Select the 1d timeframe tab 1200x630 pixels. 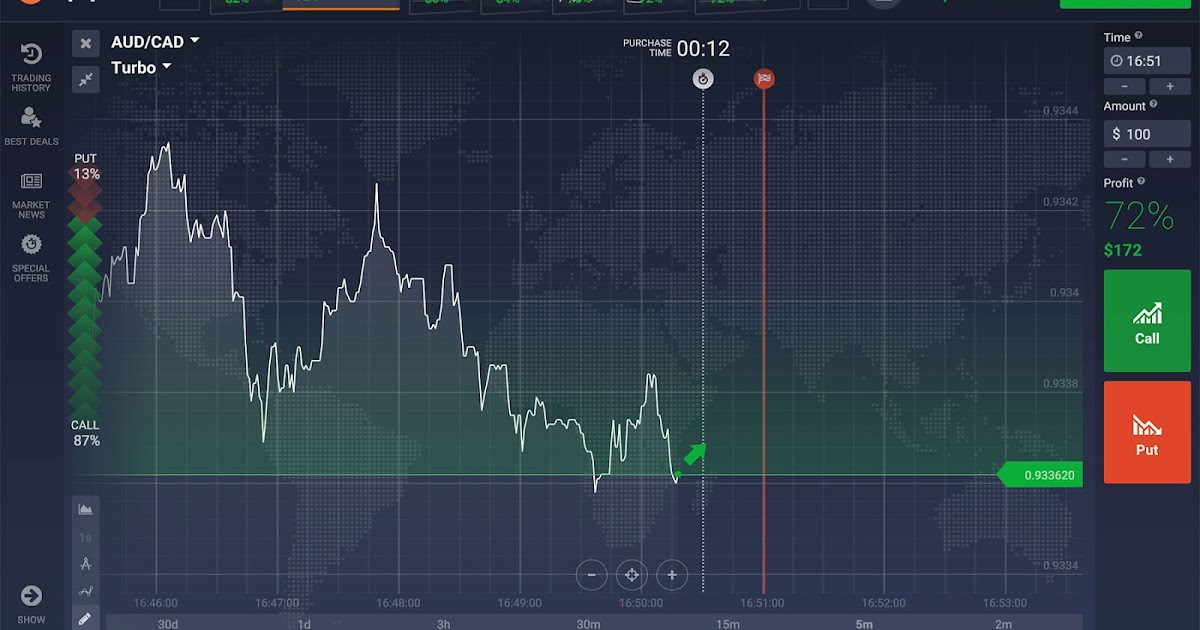coord(304,624)
